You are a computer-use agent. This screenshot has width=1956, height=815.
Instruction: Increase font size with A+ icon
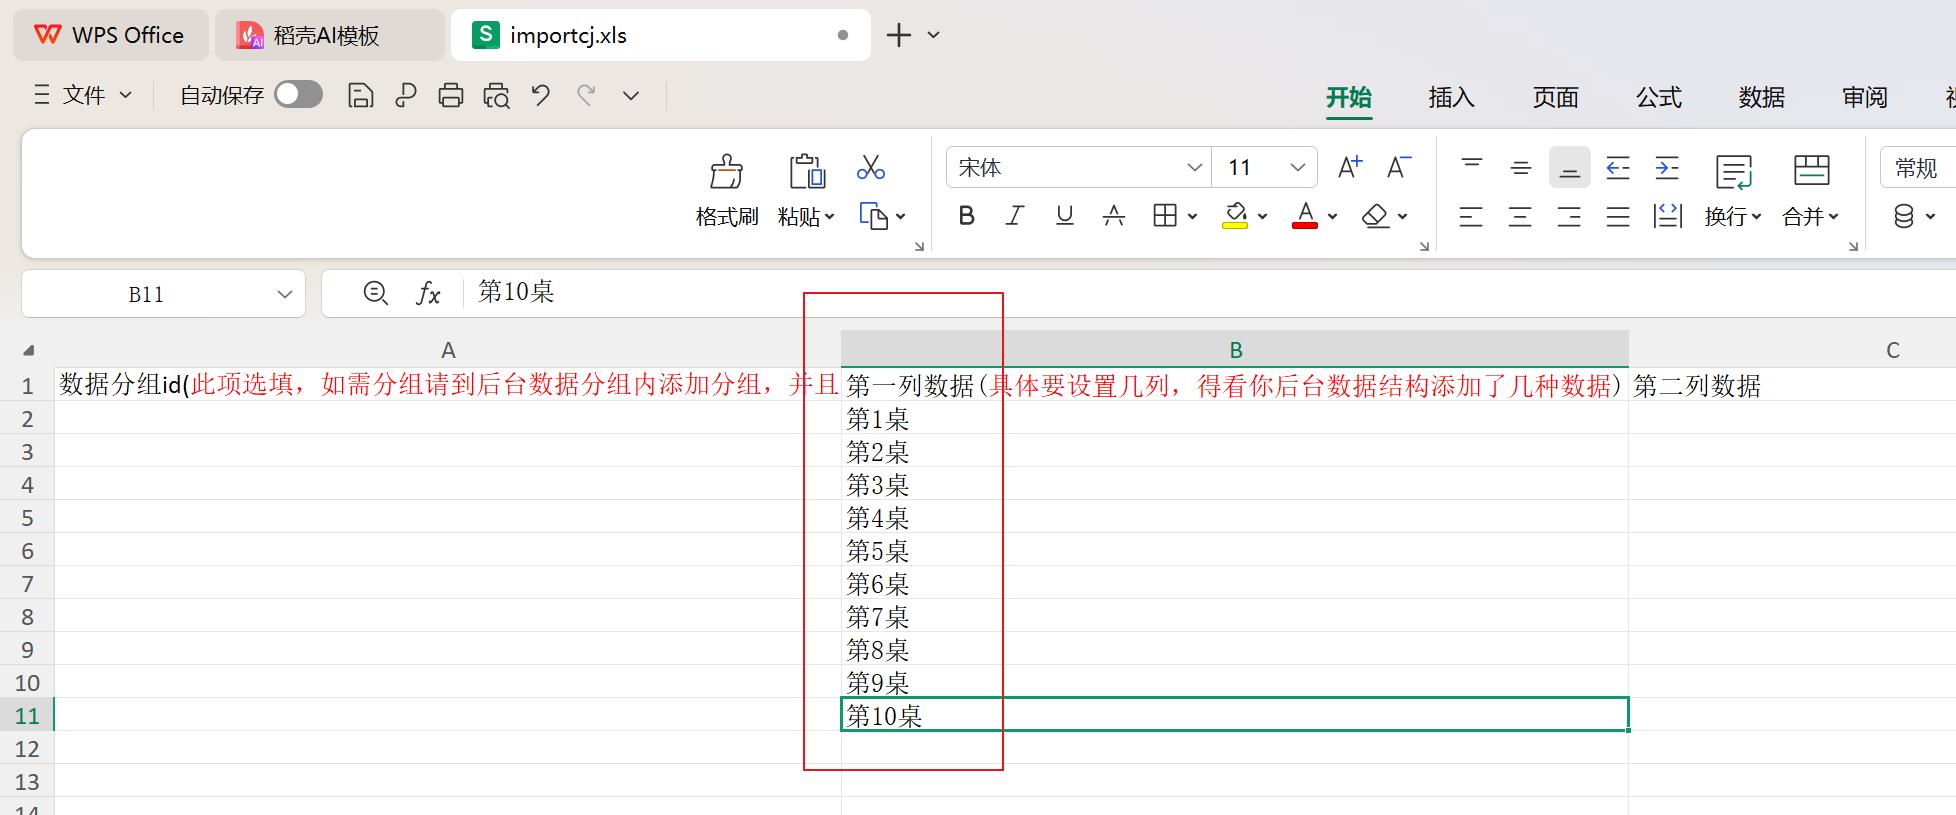point(1350,167)
